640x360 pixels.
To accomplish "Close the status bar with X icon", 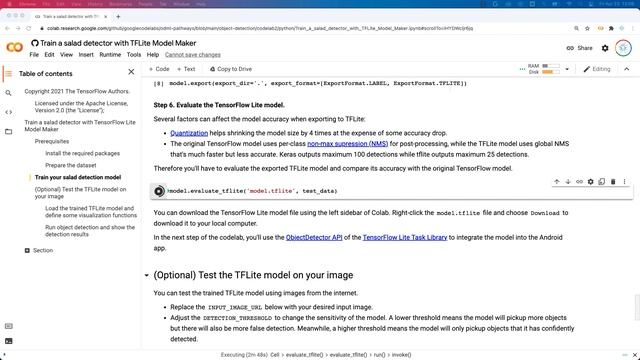I will point(635,355).
